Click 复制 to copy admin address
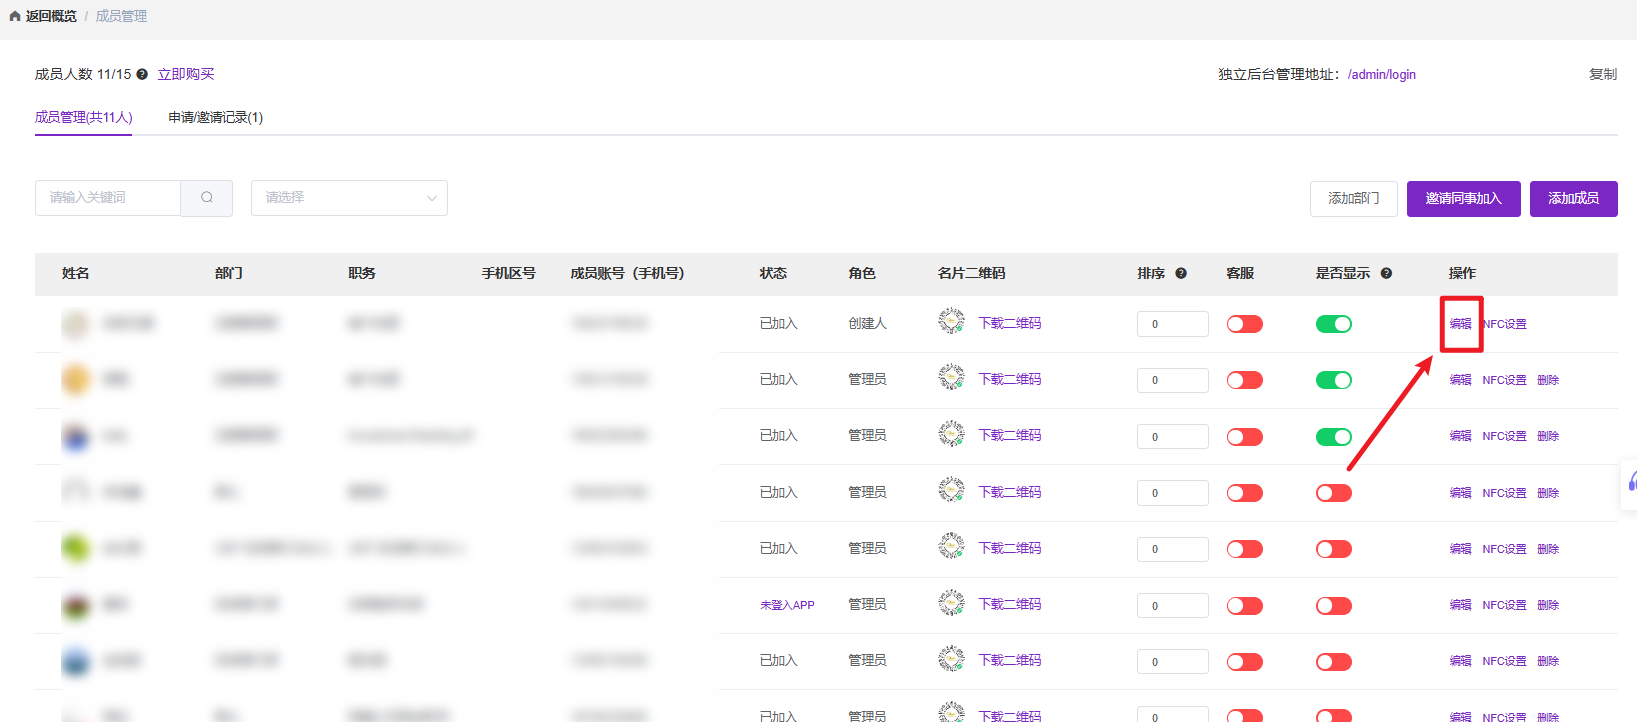This screenshot has width=1637, height=722. click(1602, 74)
